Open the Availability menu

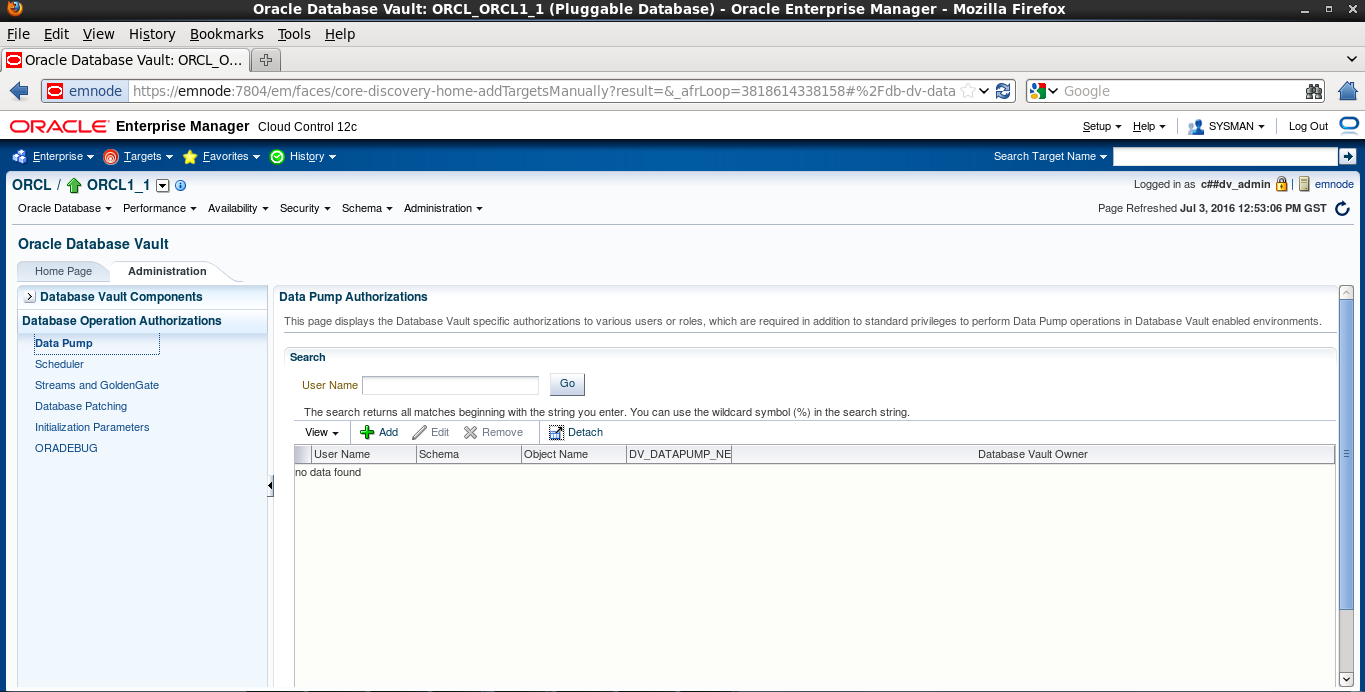click(x=238, y=208)
